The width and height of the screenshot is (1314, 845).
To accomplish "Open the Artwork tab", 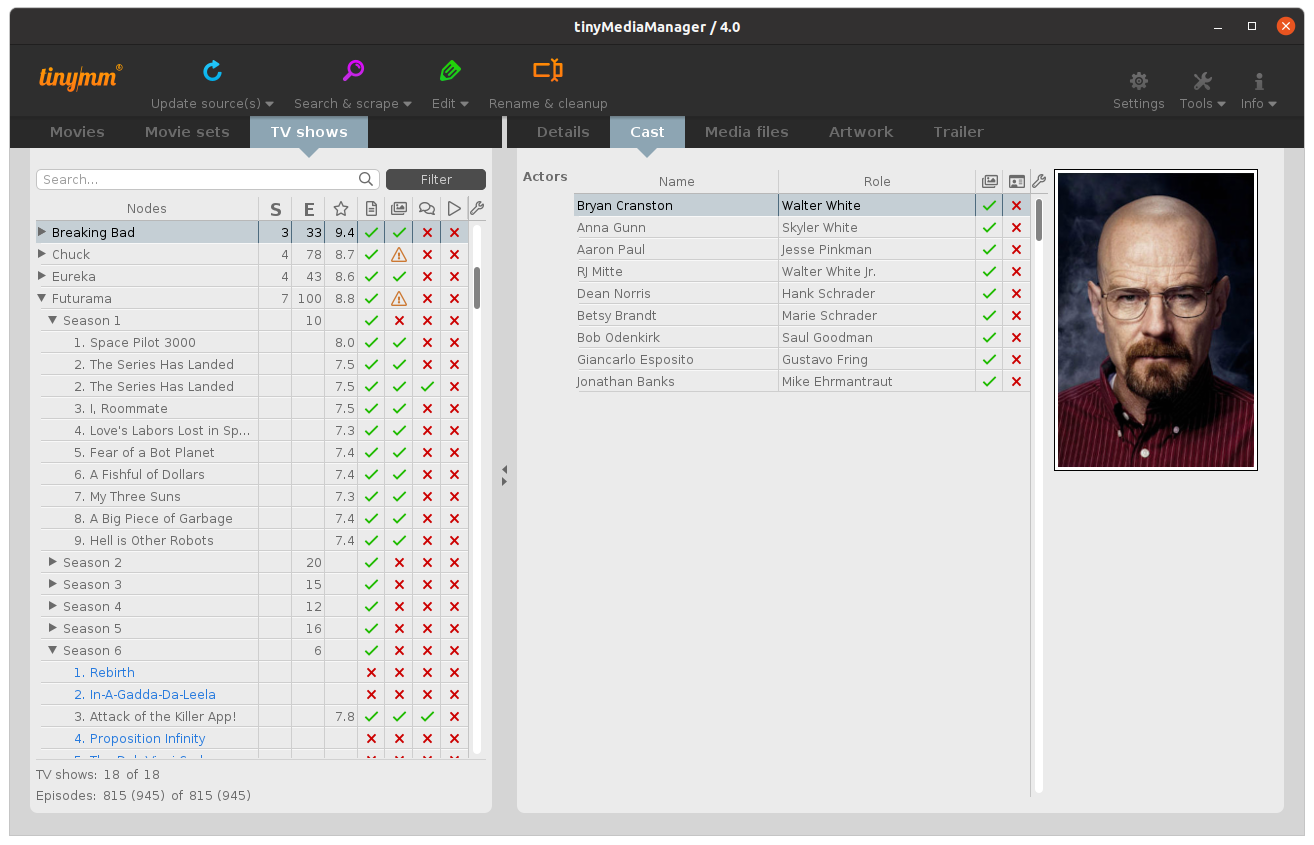I will click(860, 132).
